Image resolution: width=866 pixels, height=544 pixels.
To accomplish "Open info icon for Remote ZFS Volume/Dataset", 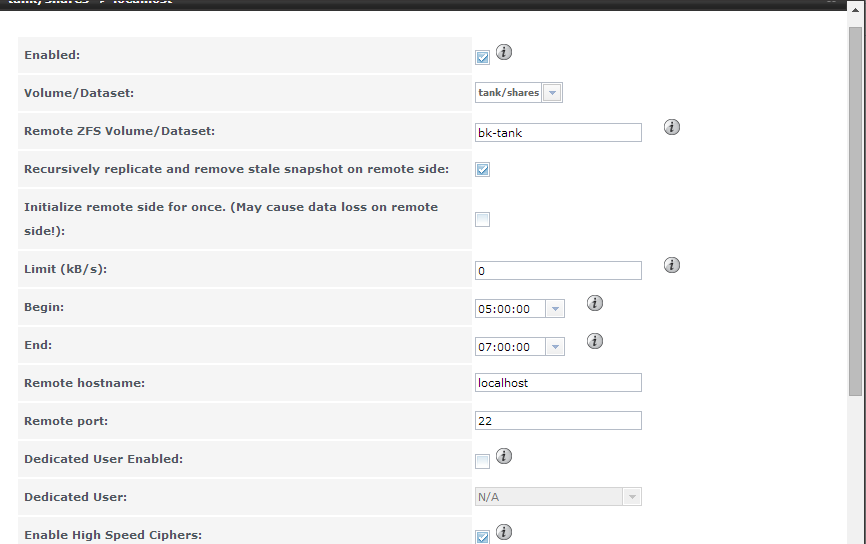I will point(672,127).
